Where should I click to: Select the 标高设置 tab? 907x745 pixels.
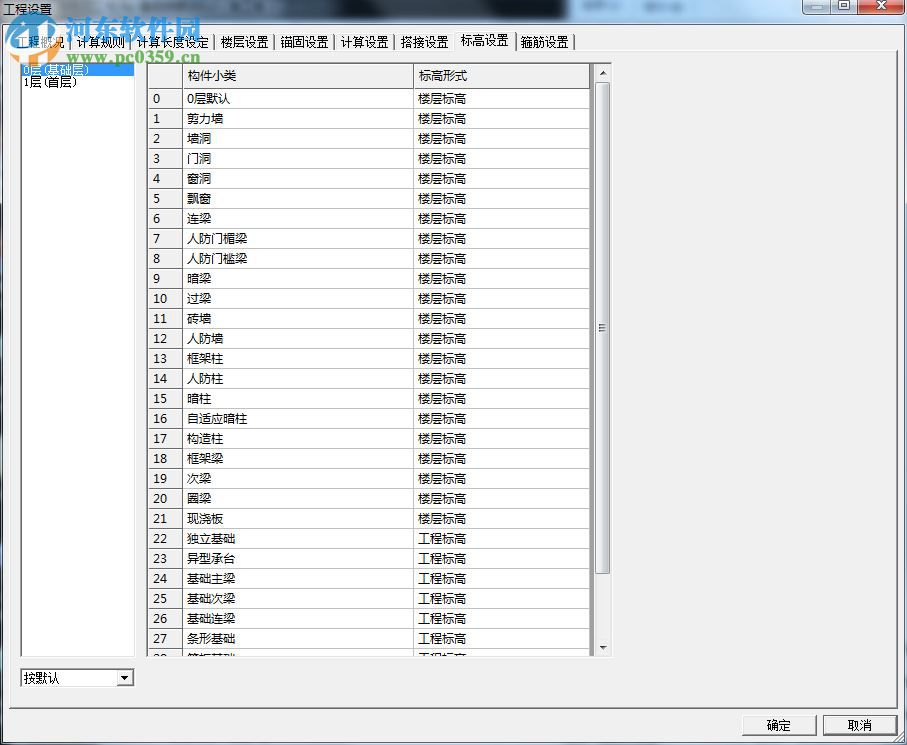(484, 40)
